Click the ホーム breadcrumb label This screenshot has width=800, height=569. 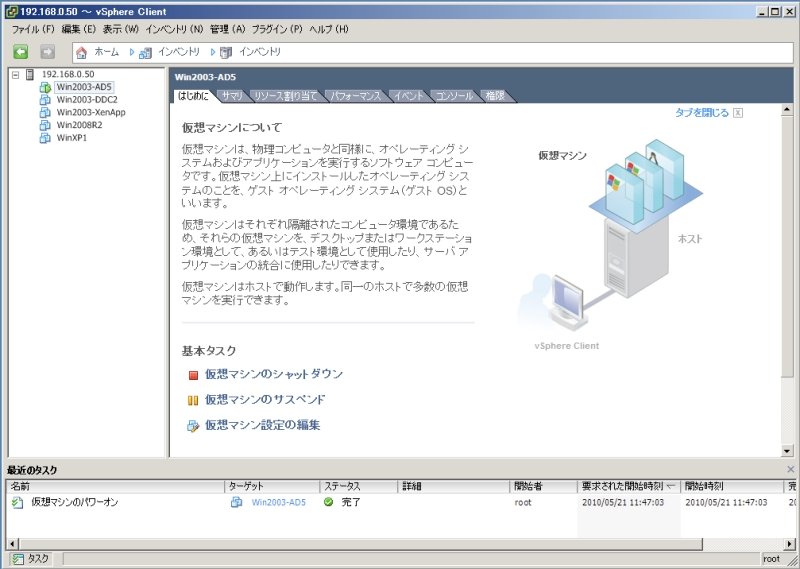pos(107,52)
